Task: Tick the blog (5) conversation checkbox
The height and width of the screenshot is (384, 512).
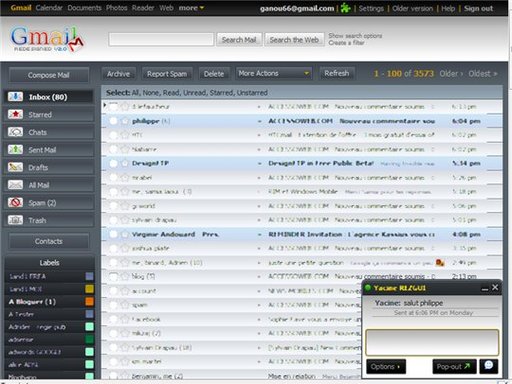Action: coord(113,277)
